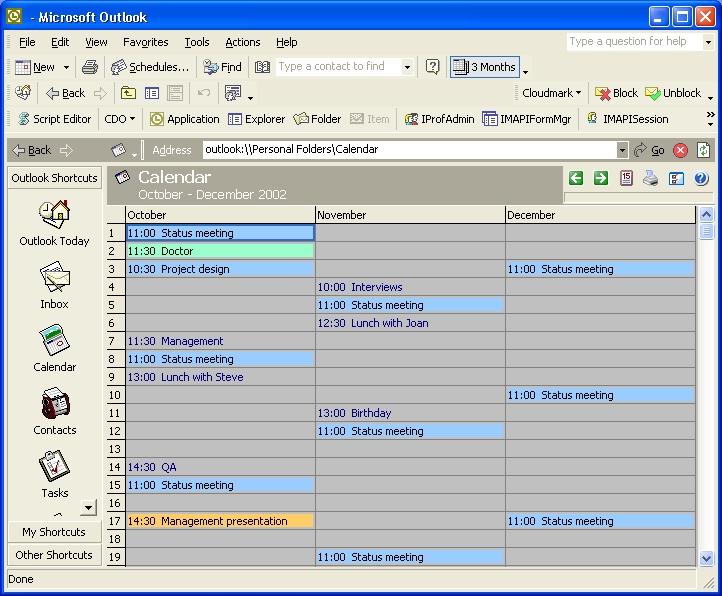Image resolution: width=722 pixels, height=596 pixels.
Task: Expand the help question dropdown arrow
Action: (x=708, y=42)
